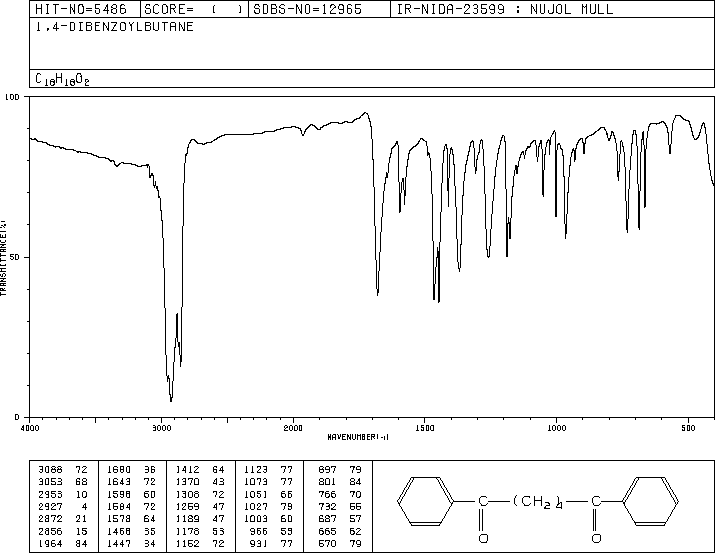
Task: Select the 1370 peak wavenumber
Action: 187,482
